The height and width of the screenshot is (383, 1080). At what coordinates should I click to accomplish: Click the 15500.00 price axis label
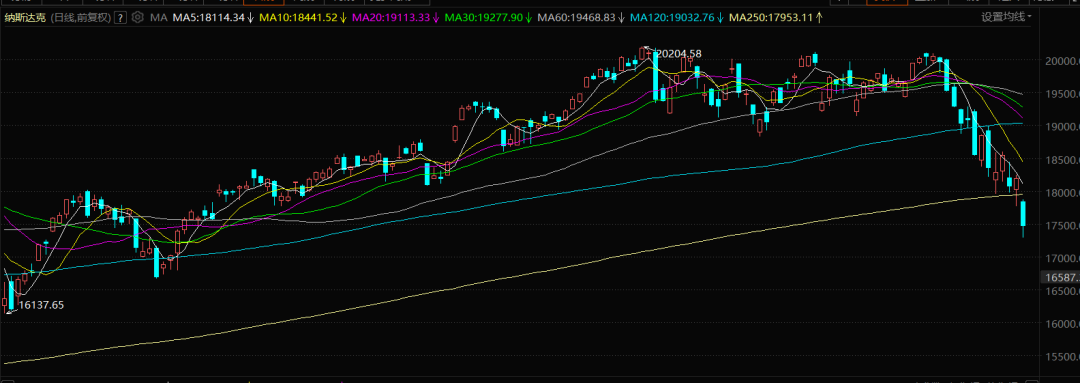tap(1062, 357)
